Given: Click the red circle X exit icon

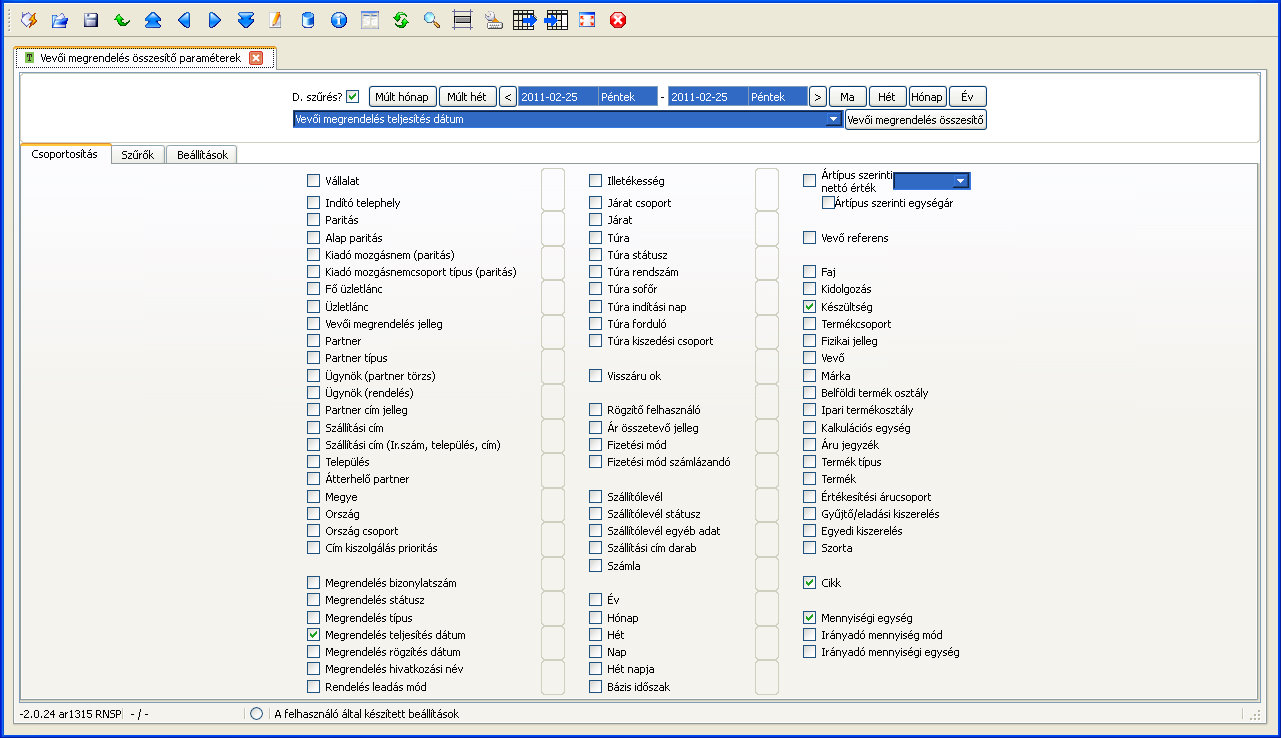Looking at the screenshot, I should tap(618, 19).
